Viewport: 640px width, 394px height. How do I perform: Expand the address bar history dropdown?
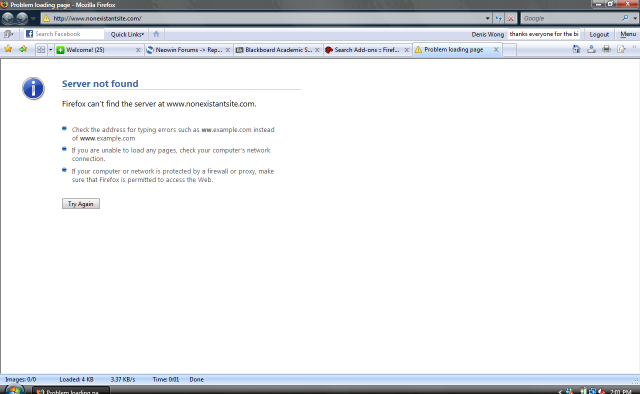click(x=487, y=18)
